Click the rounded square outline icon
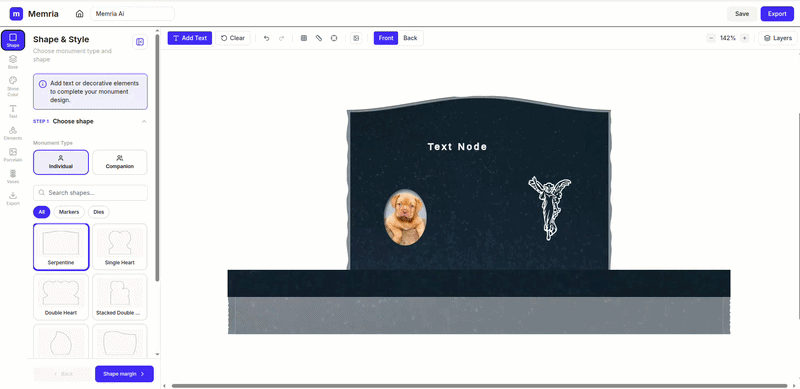Image resolution: width=800 pixels, height=389 pixels. click(x=334, y=38)
